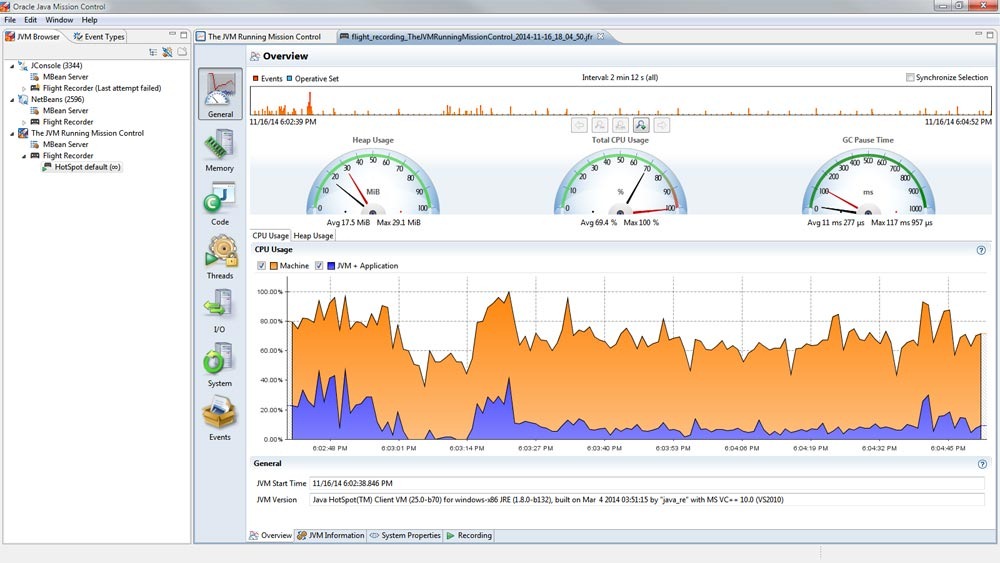Click the blue Operative Set legend swatch
This screenshot has height=563, width=1000.
point(290,78)
